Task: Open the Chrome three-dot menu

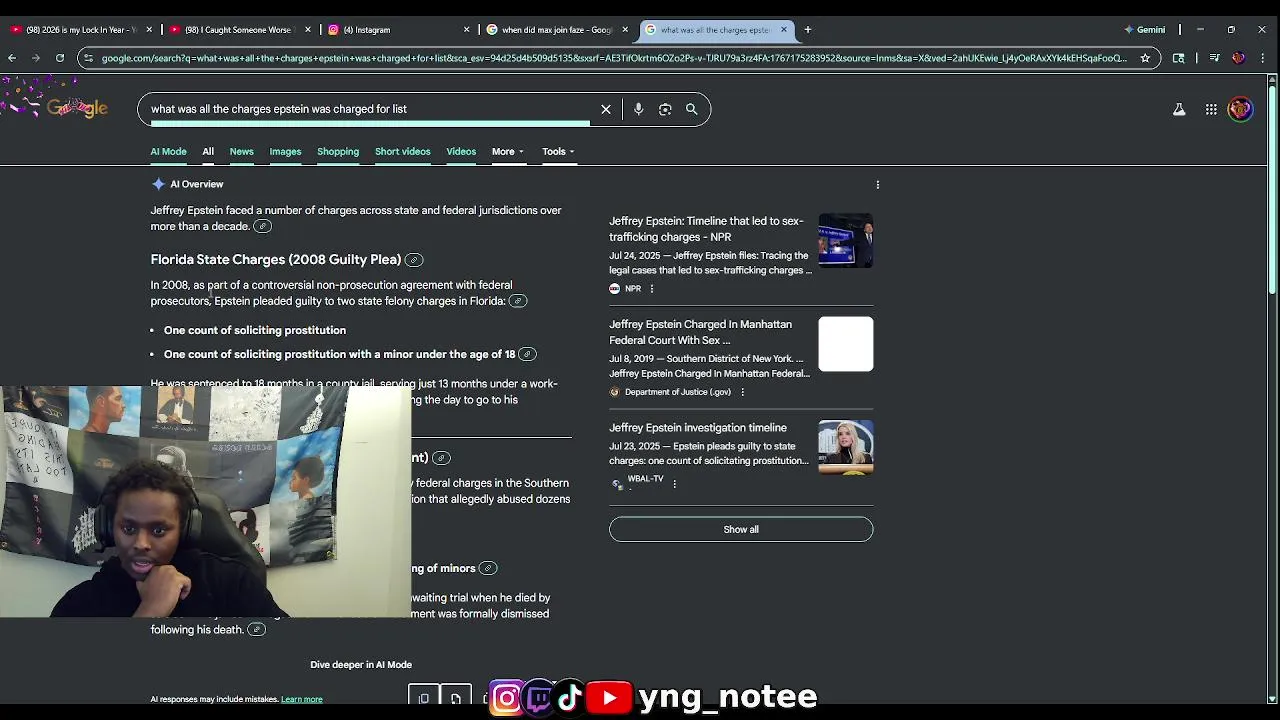Action: 1262,58
